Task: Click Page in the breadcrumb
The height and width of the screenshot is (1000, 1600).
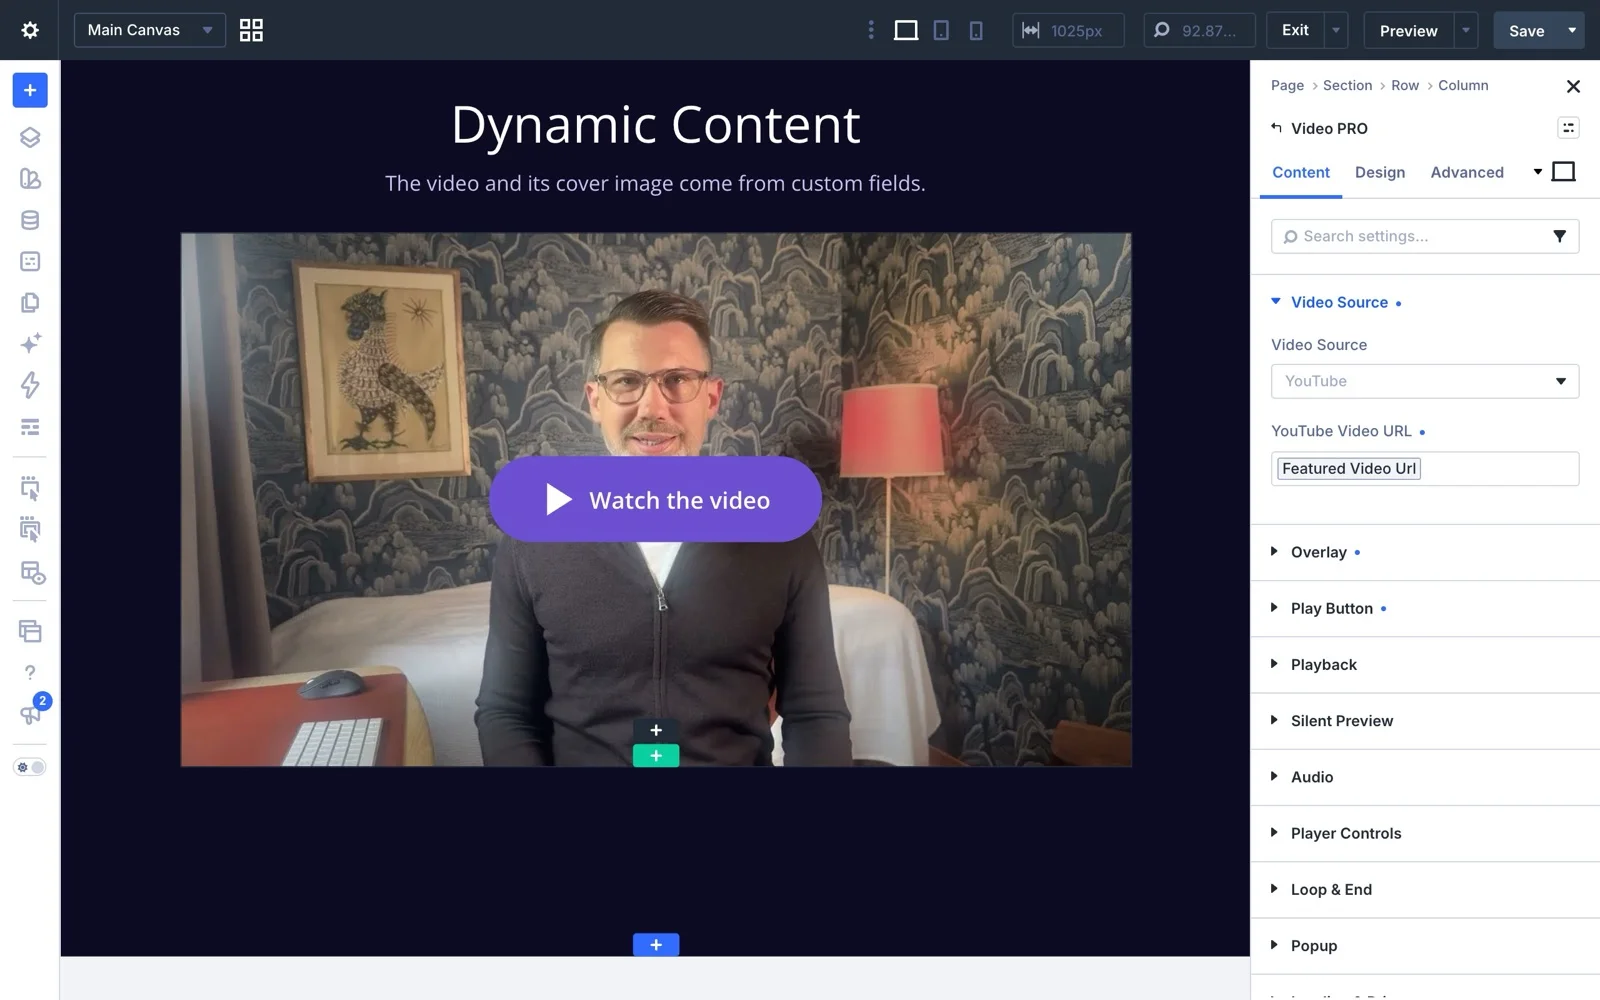Action: (1287, 85)
